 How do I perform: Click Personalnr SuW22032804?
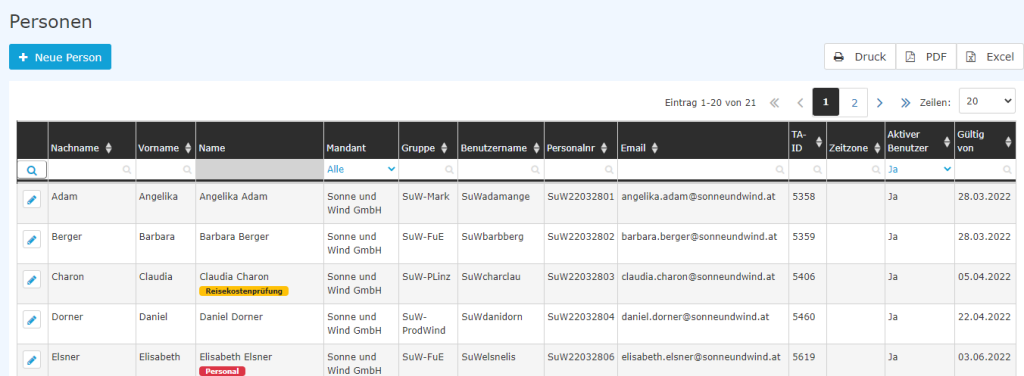click(581, 317)
